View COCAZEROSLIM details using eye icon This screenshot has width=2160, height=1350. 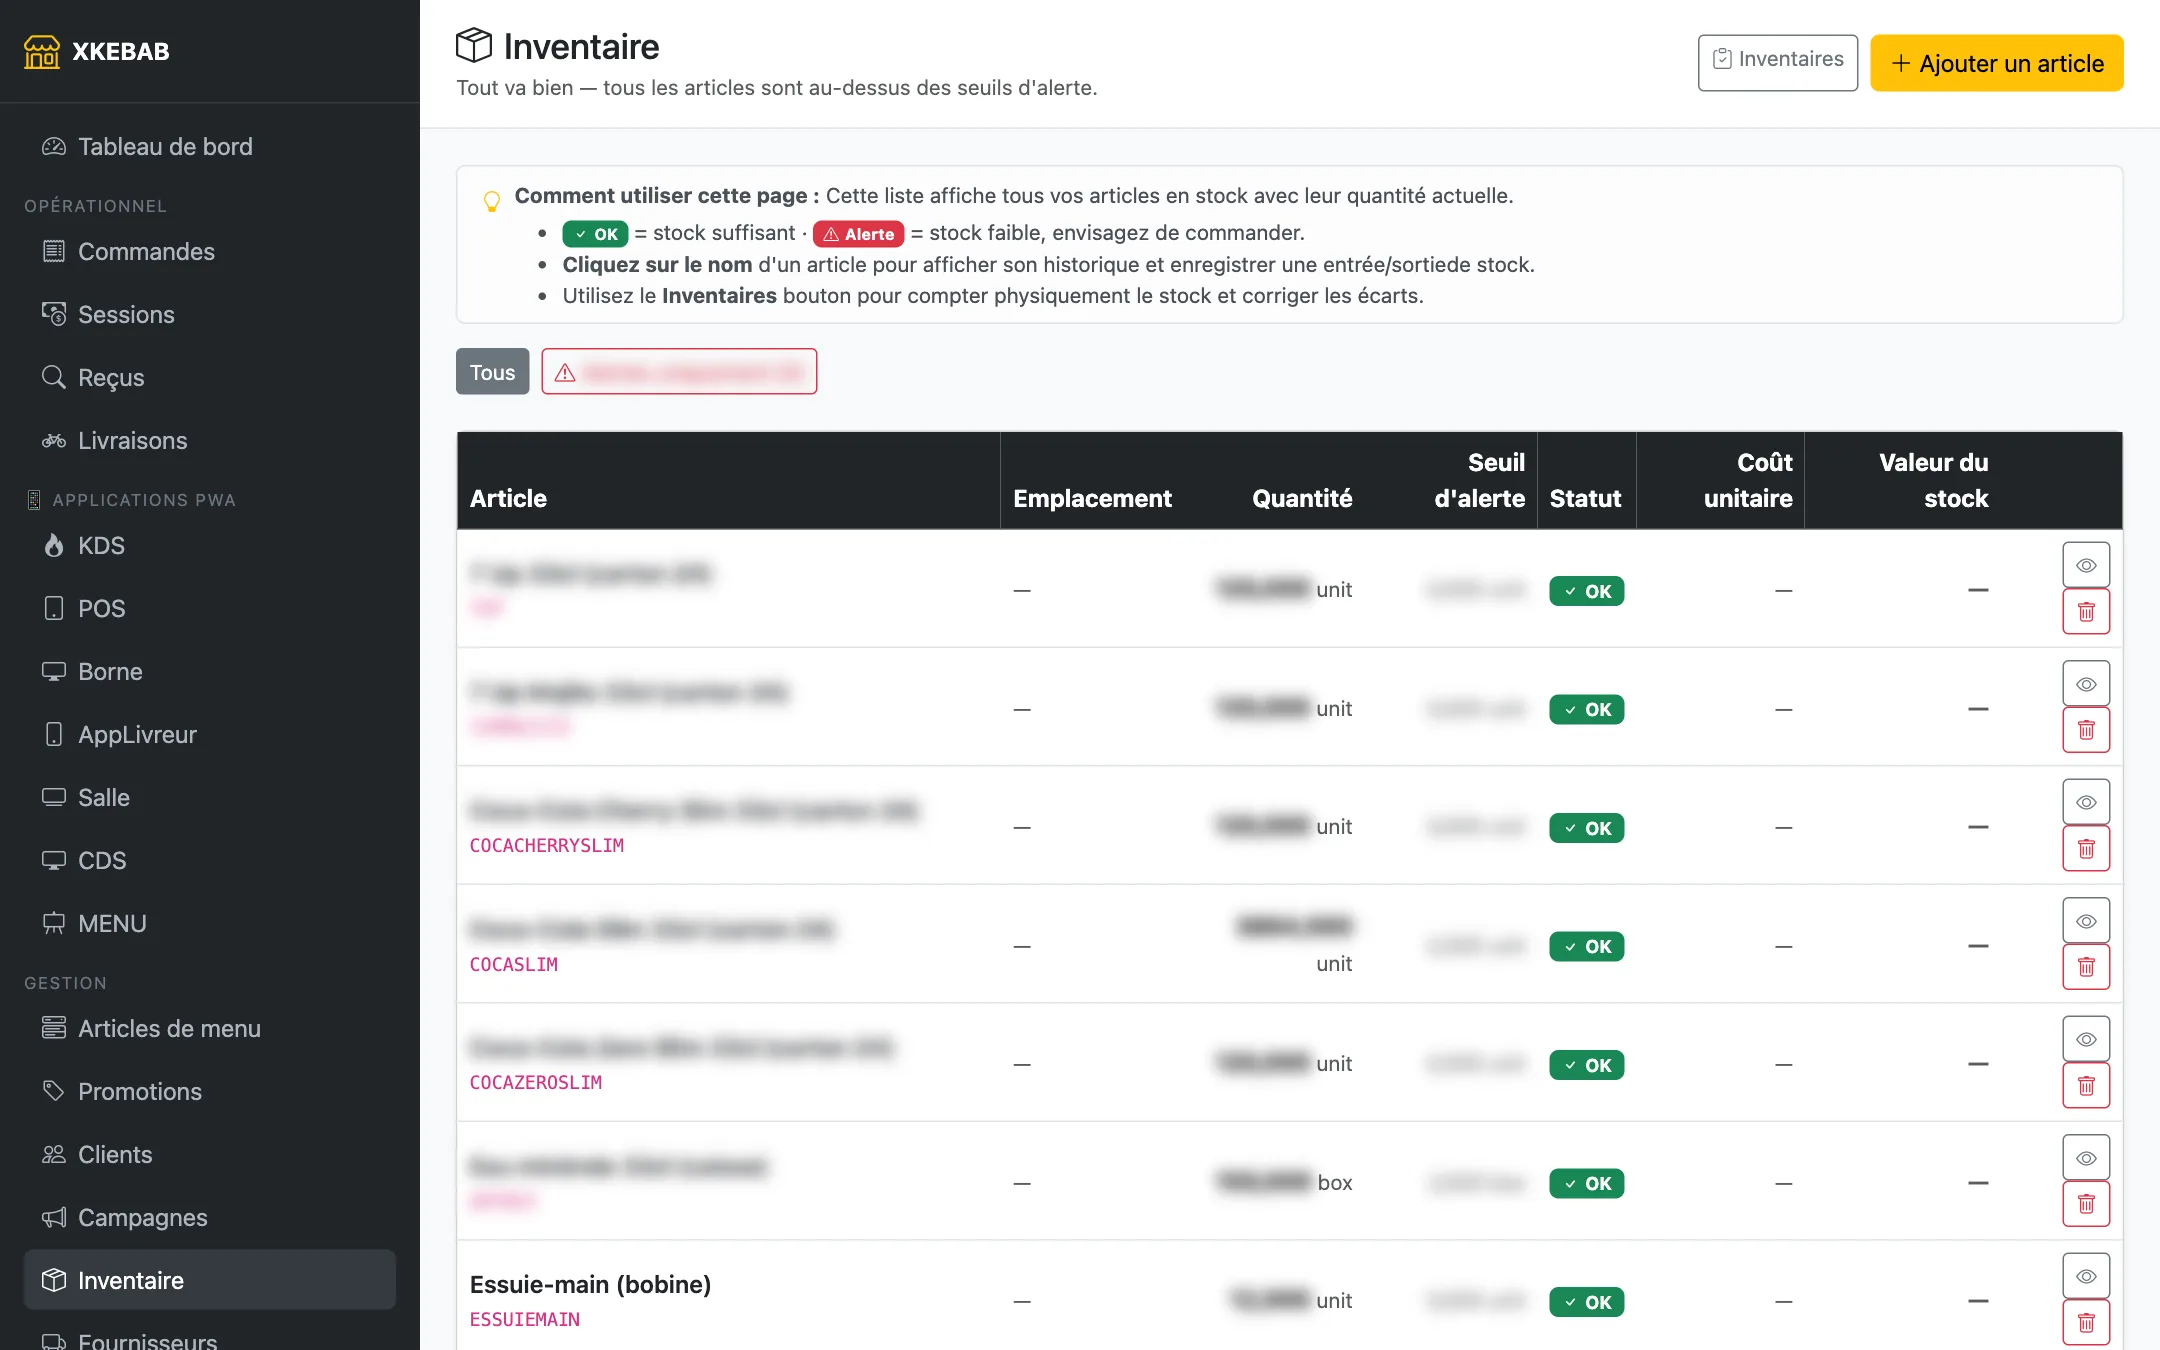tap(2086, 1039)
